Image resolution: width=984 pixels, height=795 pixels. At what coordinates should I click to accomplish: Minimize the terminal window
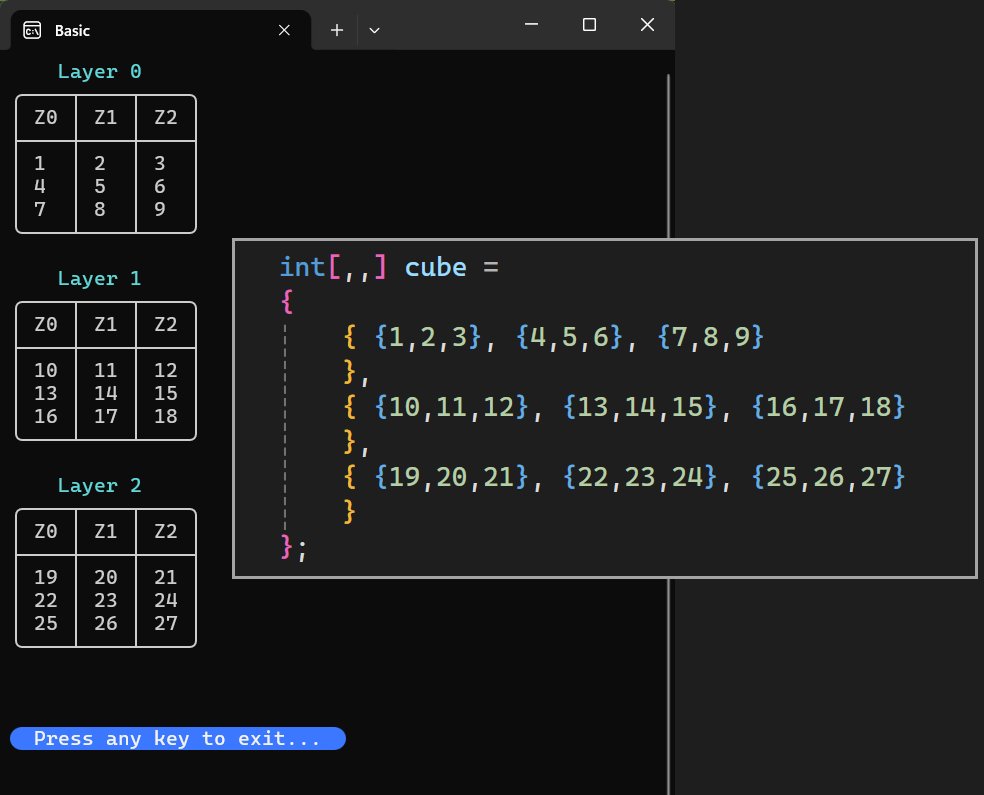click(532, 24)
